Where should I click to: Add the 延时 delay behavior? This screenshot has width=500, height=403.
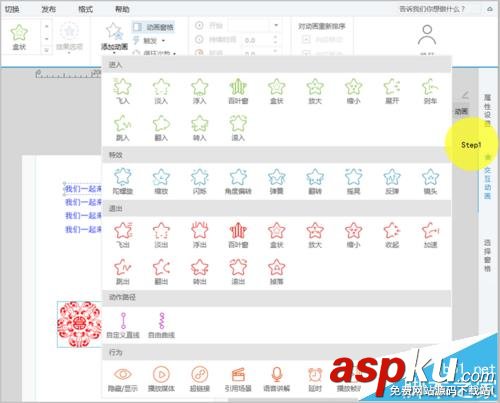point(315,379)
